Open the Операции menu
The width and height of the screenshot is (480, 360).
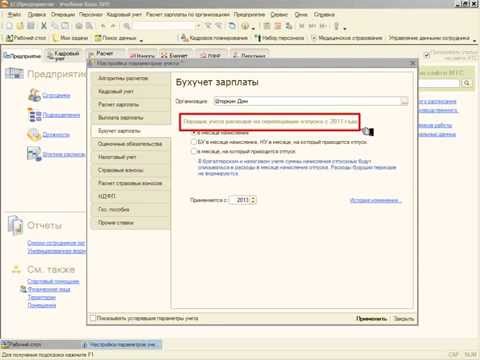[63, 14]
